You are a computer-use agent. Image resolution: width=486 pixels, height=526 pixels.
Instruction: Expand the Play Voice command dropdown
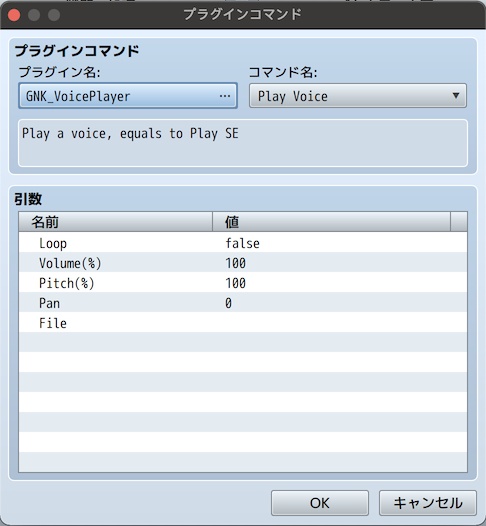[x=358, y=96]
